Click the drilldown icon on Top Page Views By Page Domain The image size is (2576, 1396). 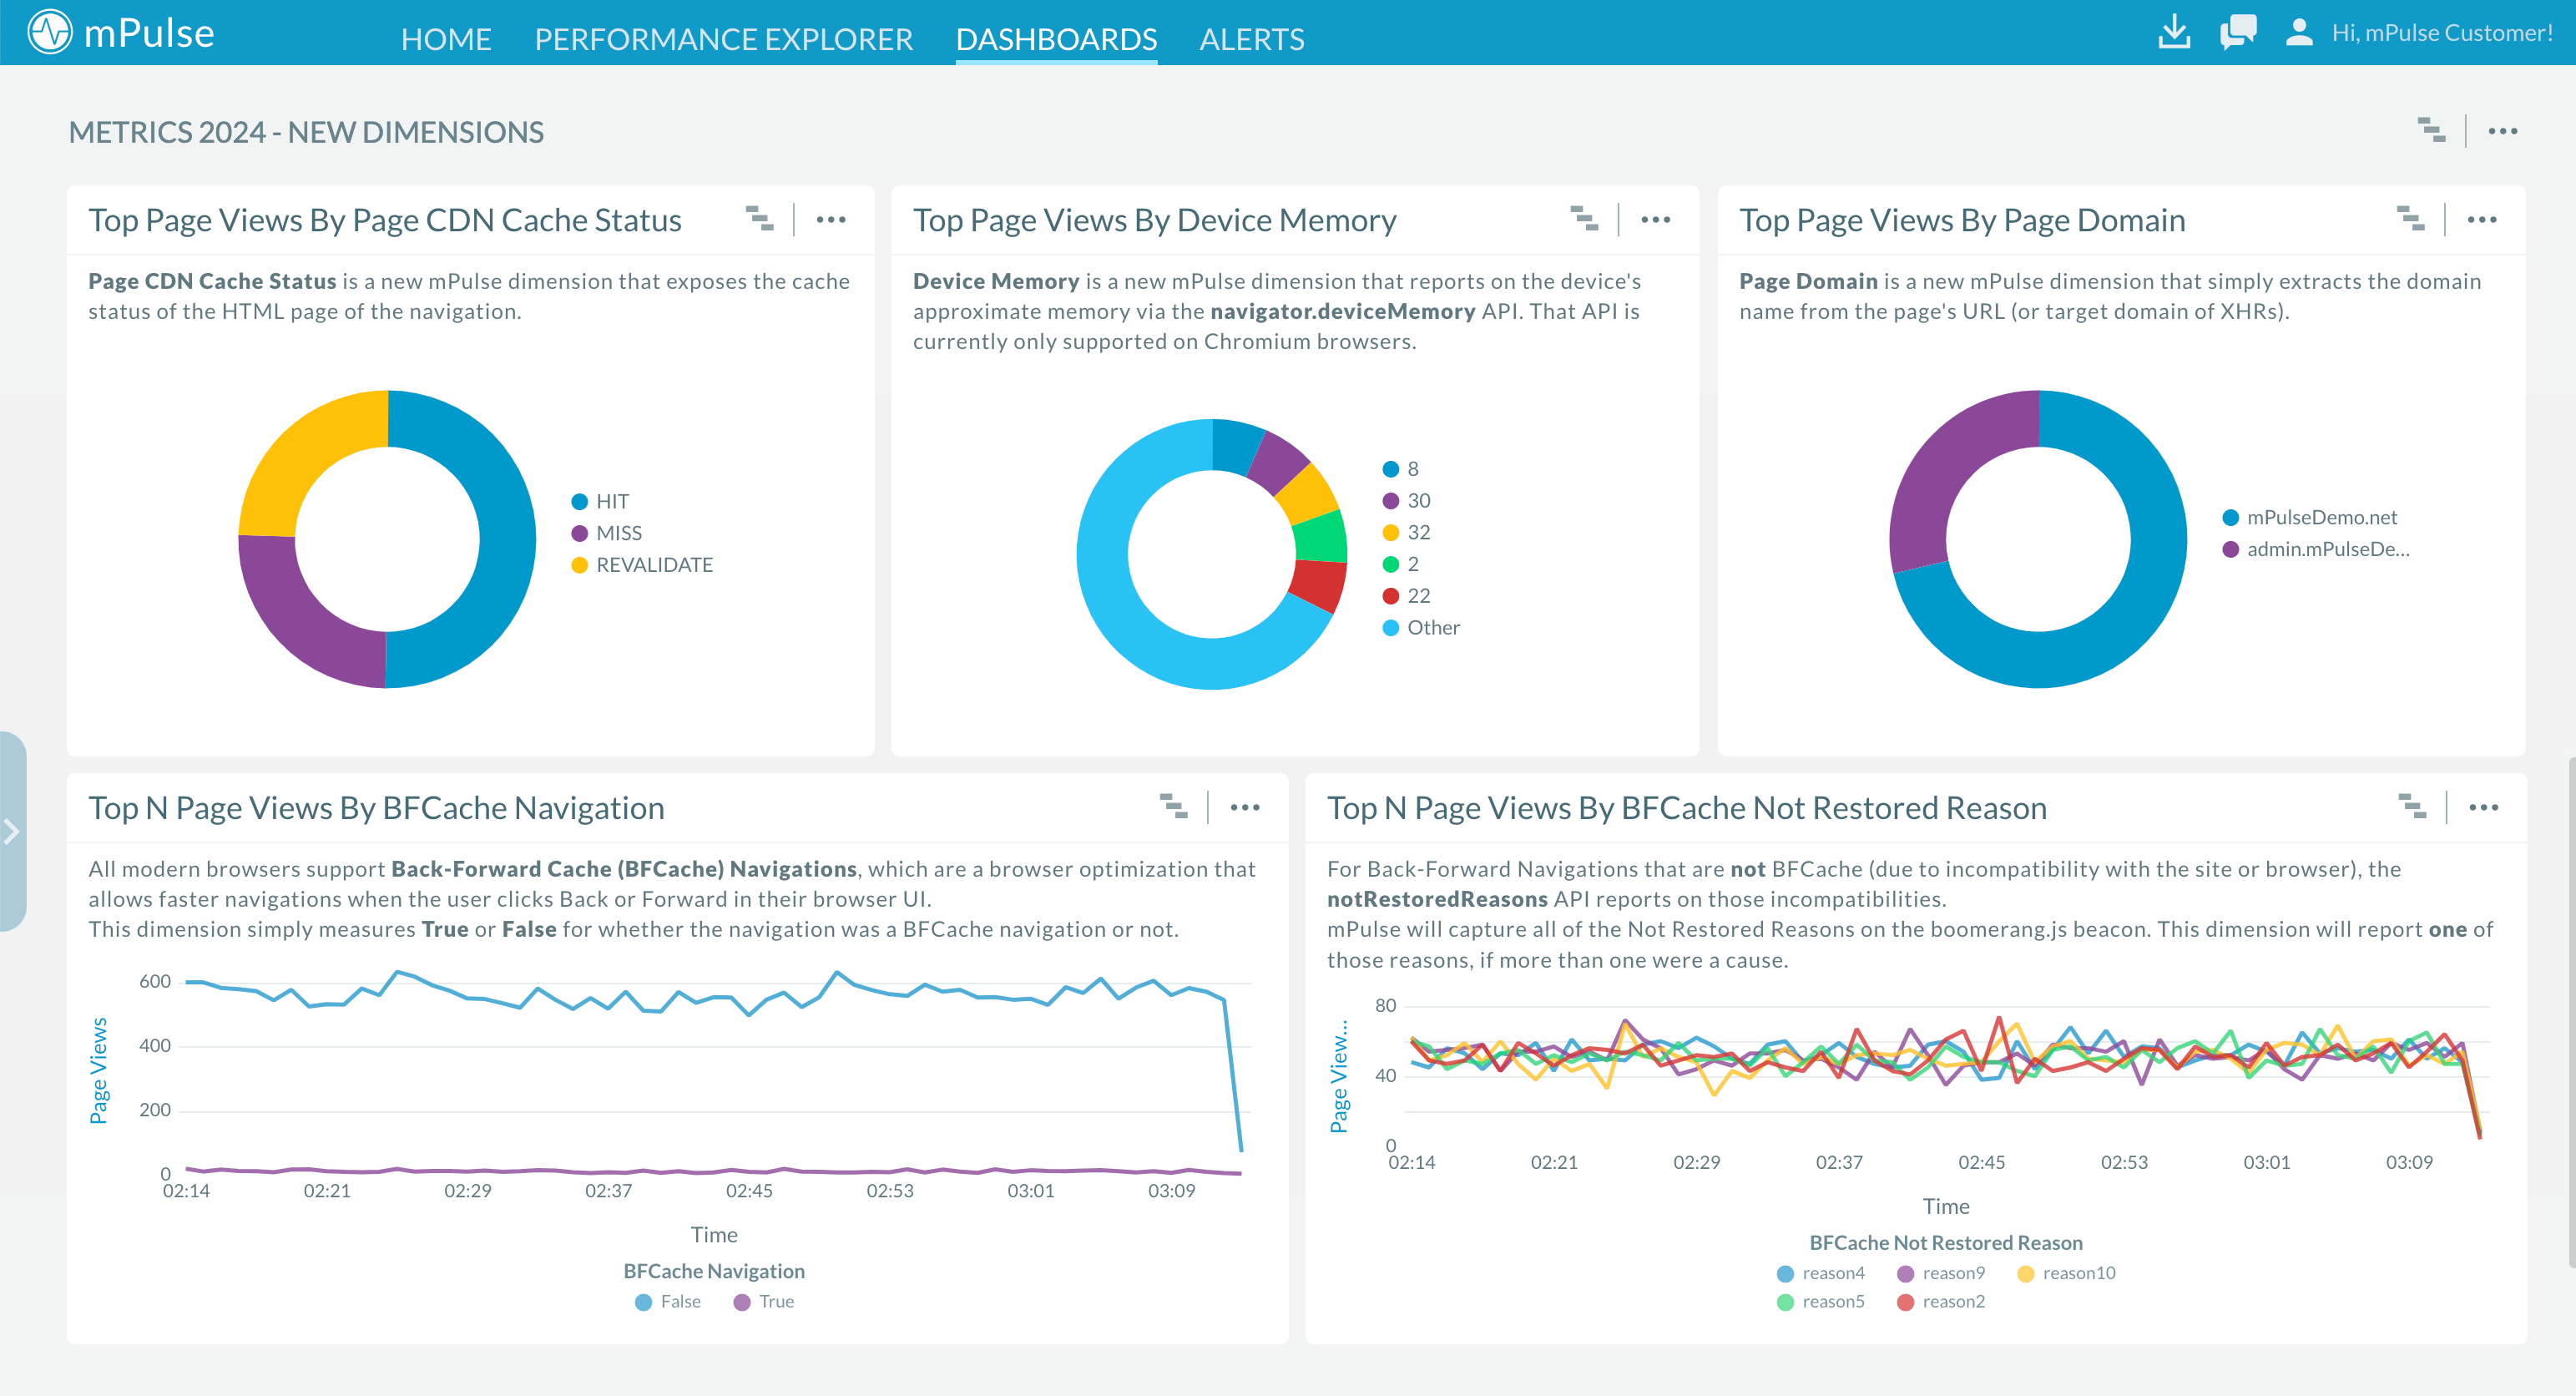pos(2412,218)
